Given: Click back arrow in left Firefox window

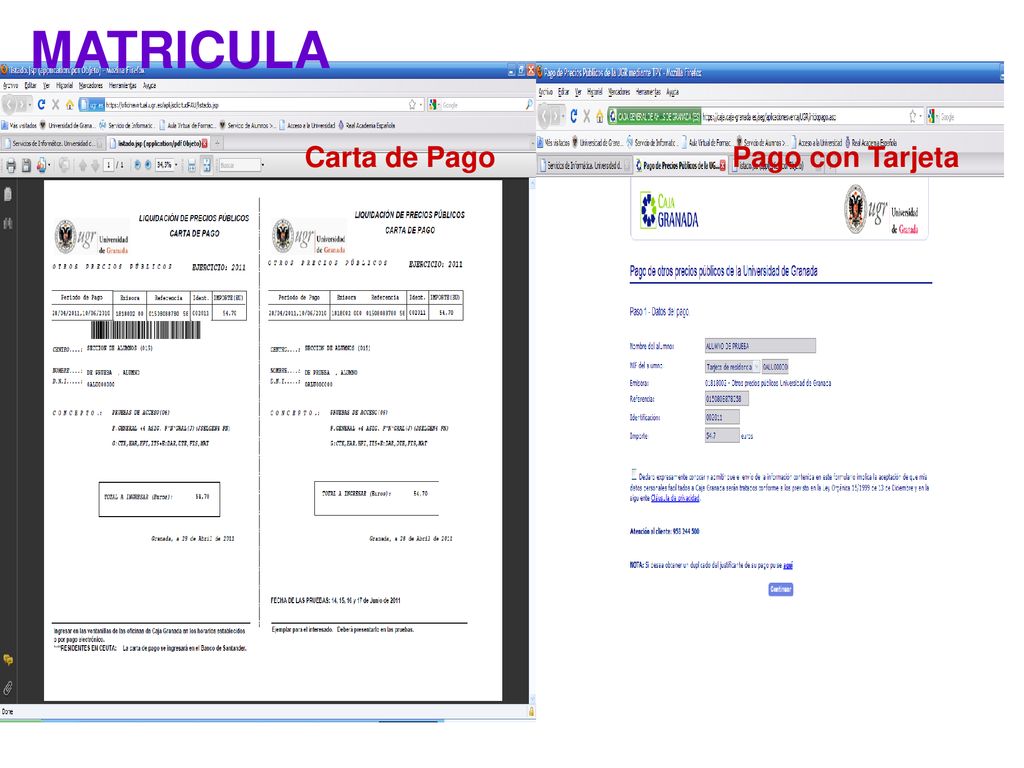Looking at the screenshot, I should pos(9,104).
